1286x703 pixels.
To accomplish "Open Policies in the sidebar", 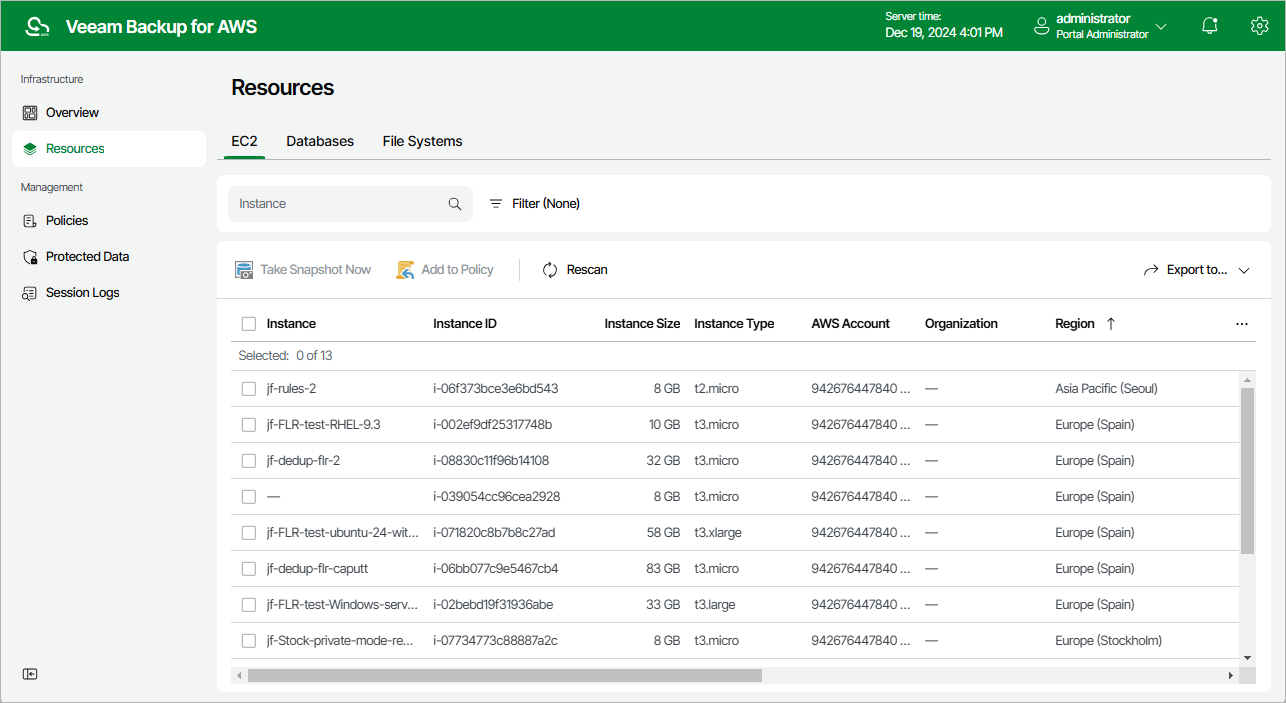I will pyautogui.click(x=67, y=221).
